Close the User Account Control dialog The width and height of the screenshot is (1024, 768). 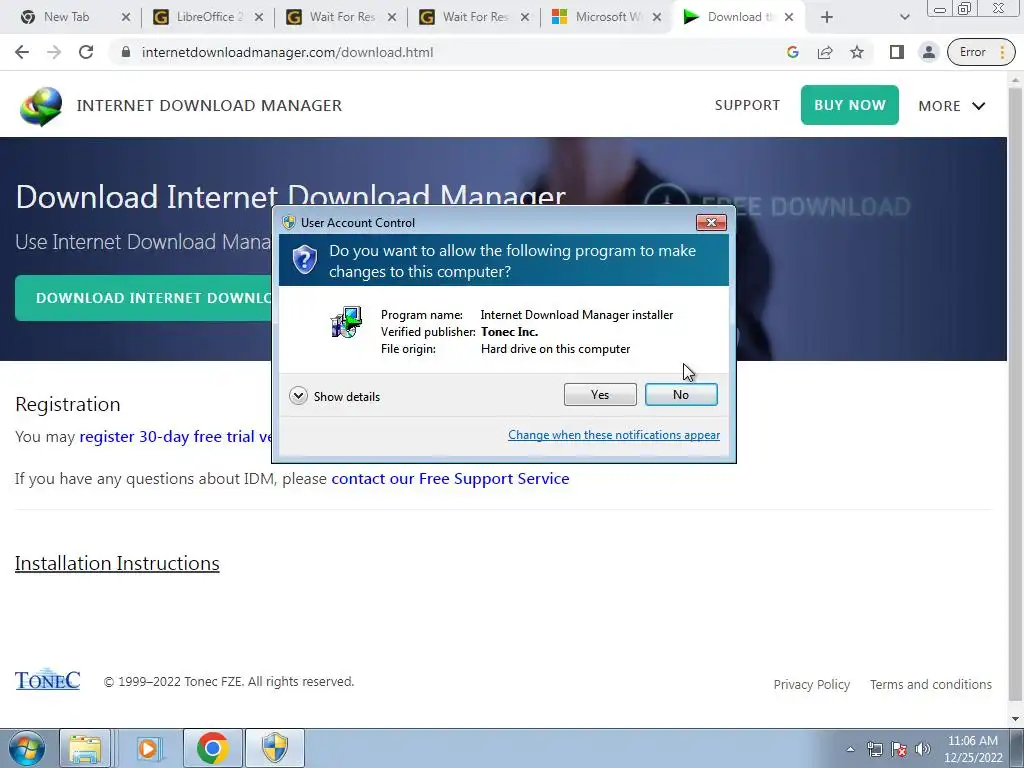pyautogui.click(x=711, y=223)
